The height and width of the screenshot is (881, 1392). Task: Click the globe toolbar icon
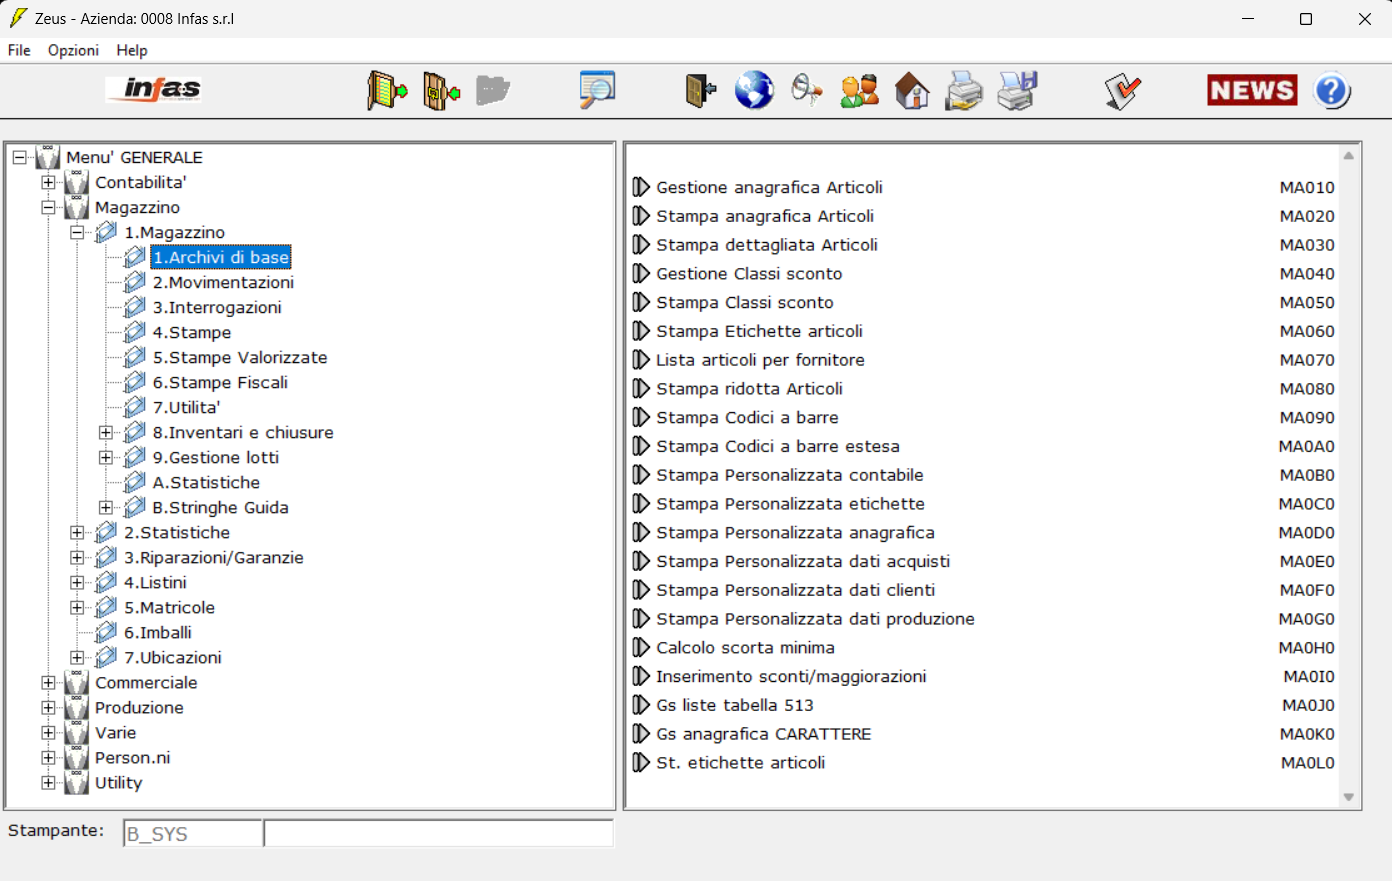coord(754,91)
